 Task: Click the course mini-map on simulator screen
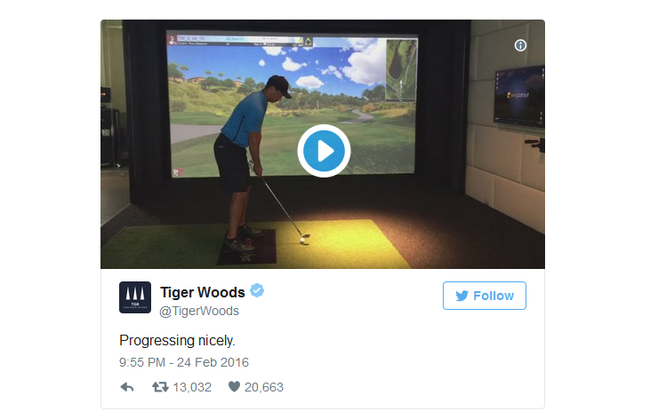click(401, 70)
